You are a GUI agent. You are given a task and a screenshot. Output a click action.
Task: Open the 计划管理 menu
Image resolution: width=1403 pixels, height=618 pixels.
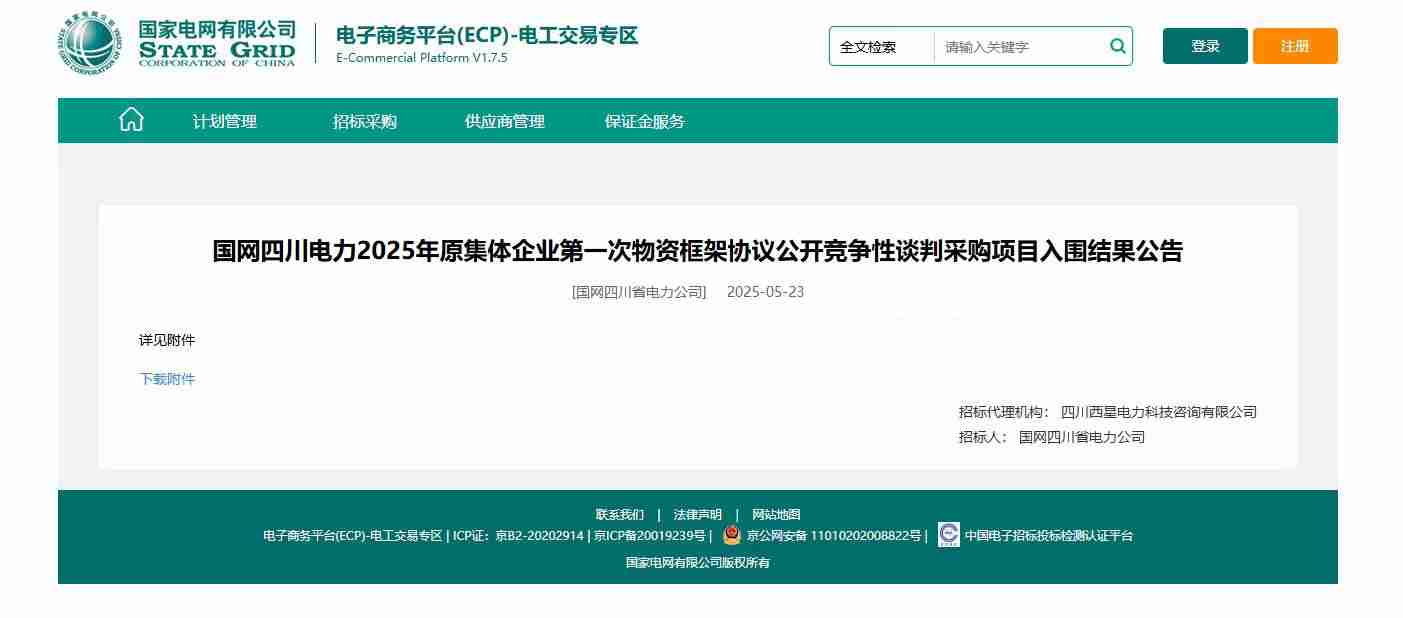225,121
